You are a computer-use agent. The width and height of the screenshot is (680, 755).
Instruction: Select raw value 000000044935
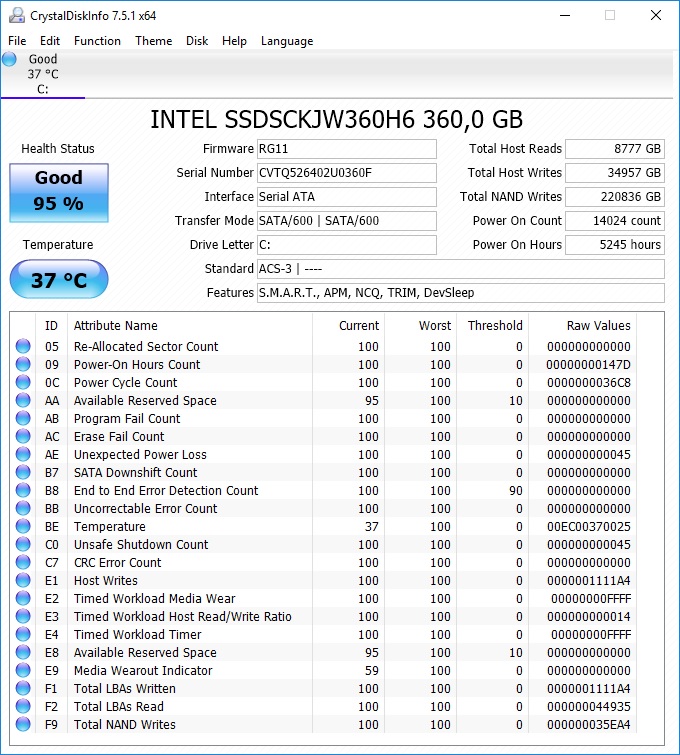click(588, 706)
